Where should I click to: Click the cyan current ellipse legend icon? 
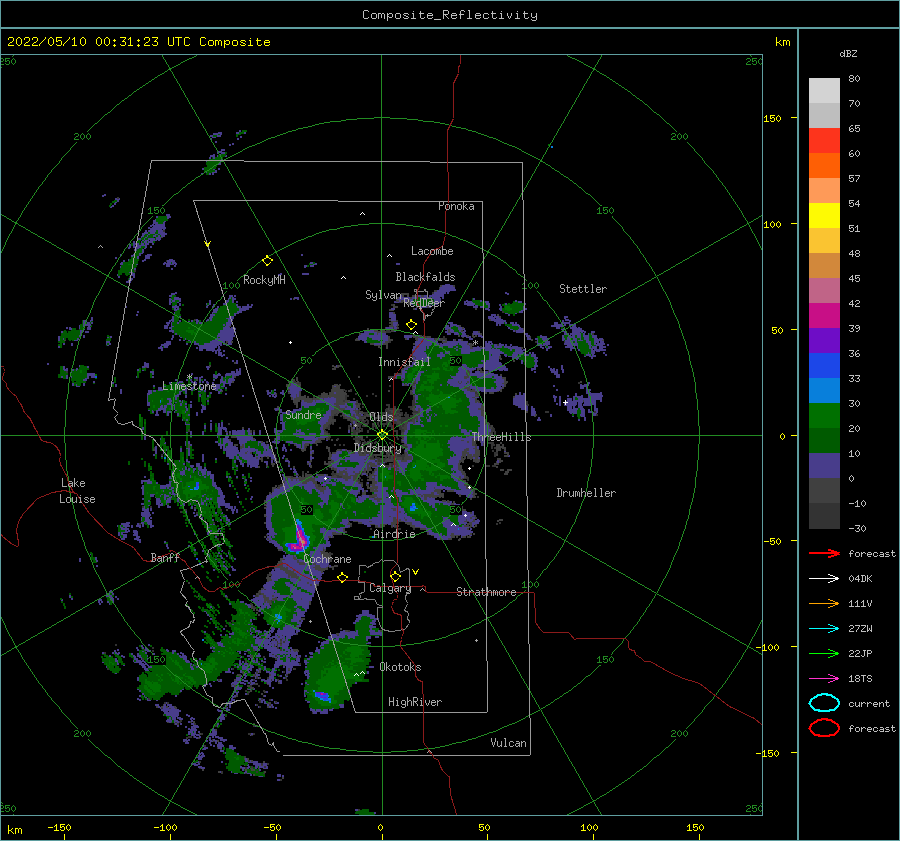pyautogui.click(x=824, y=703)
